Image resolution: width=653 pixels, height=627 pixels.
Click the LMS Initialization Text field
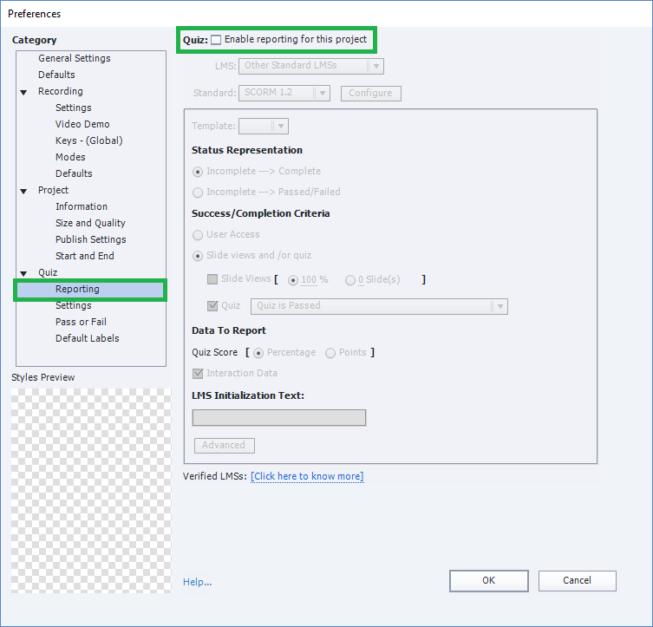279,418
